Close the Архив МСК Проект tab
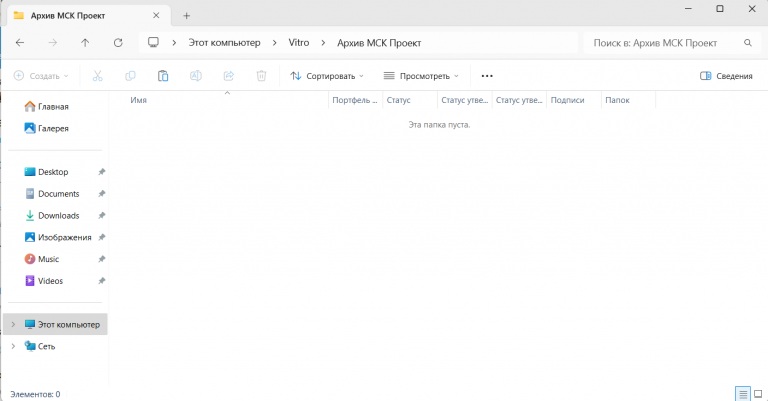768x401 pixels. pos(156,16)
